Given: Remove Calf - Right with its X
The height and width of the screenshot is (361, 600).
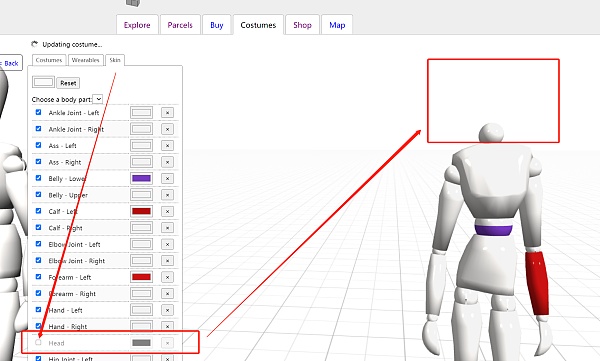Looking at the screenshot, I should [167, 228].
